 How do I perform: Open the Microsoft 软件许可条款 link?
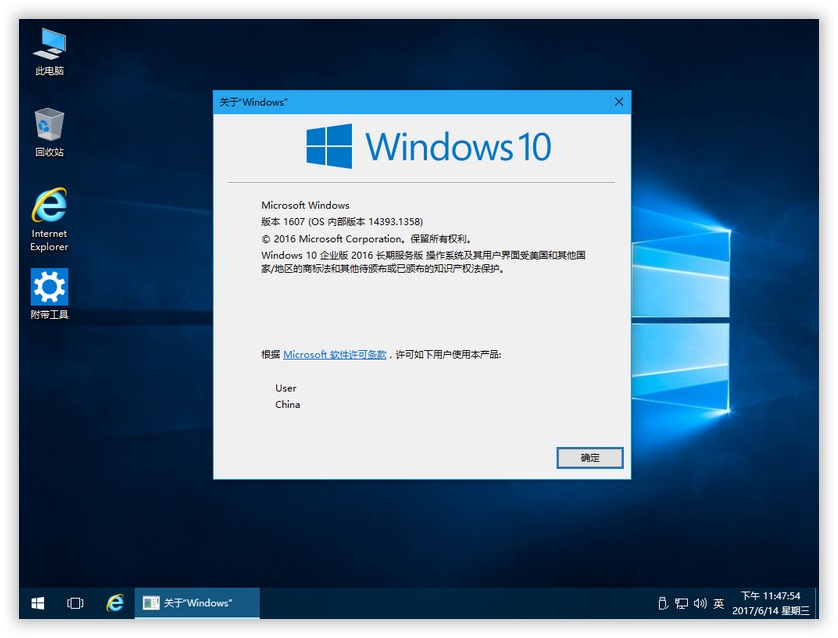point(335,354)
